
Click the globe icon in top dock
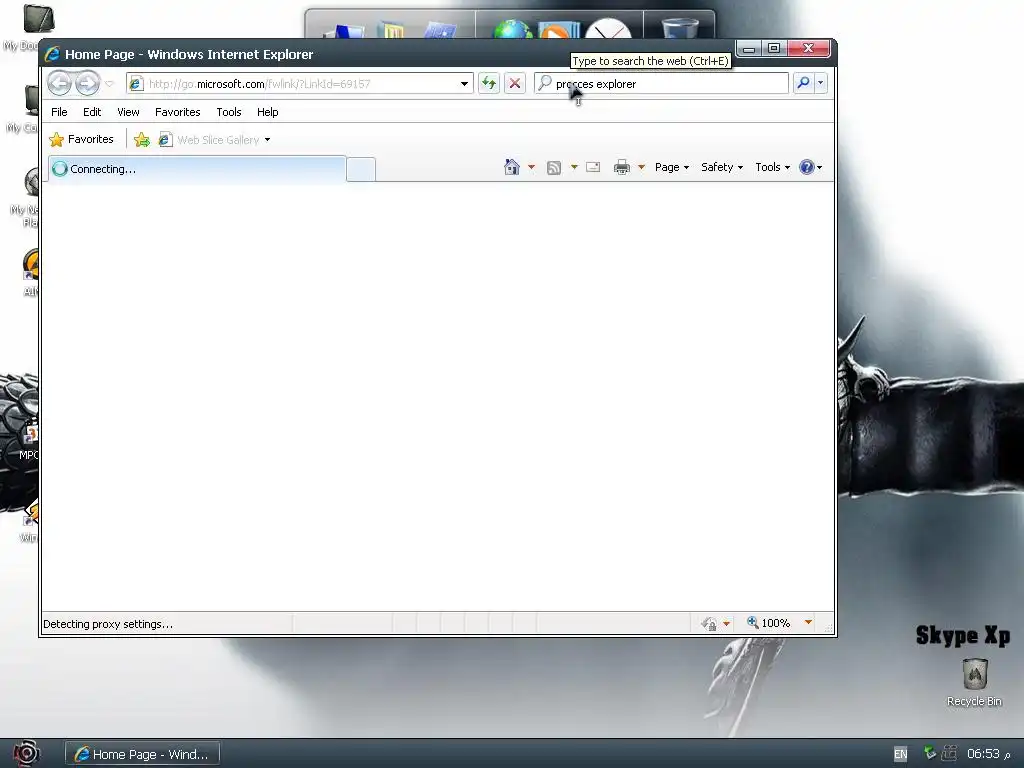point(513,29)
